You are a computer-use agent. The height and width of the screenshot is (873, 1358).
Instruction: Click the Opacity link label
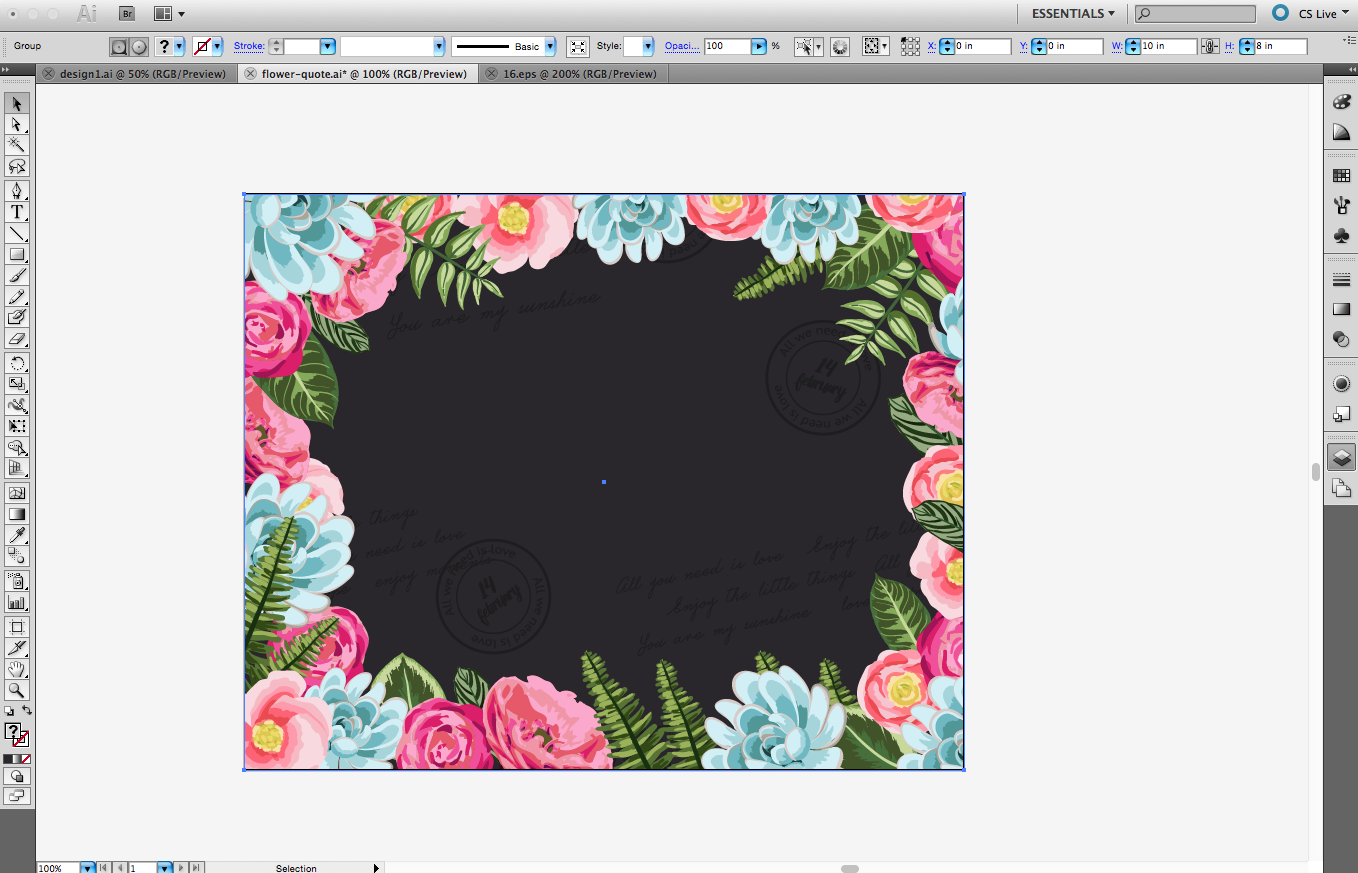point(682,47)
